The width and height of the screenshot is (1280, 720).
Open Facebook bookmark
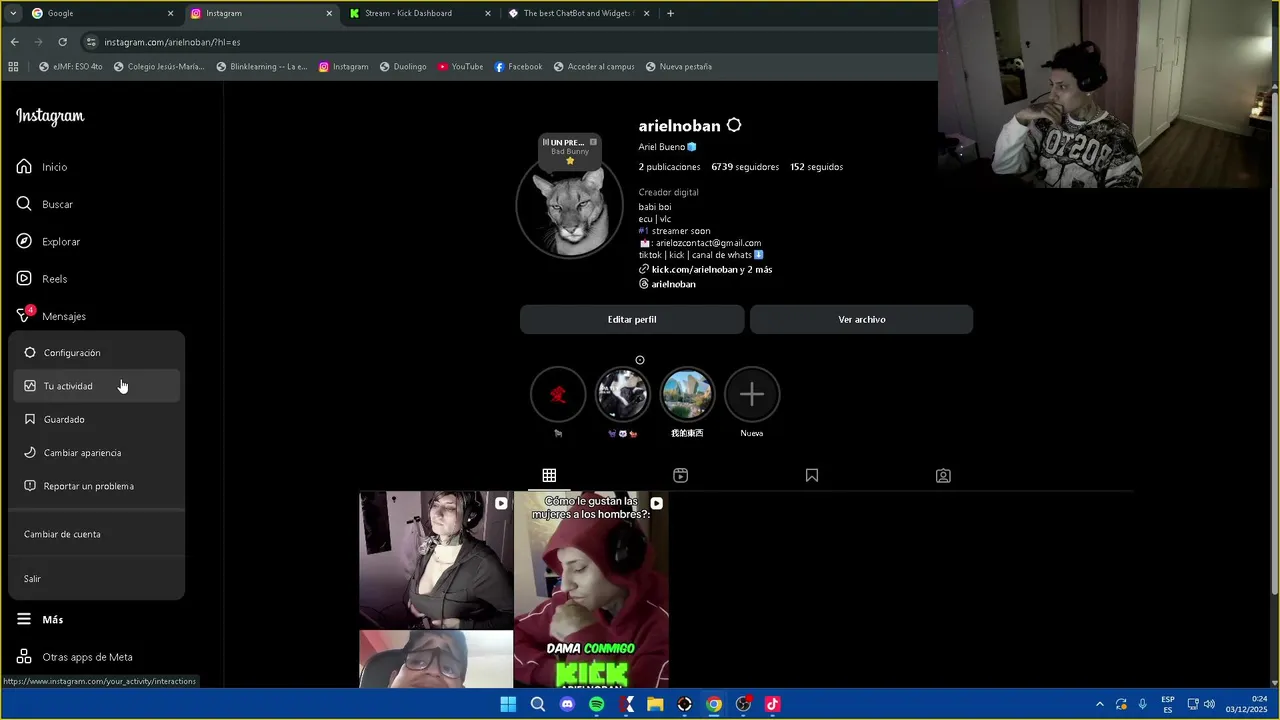coord(518,67)
